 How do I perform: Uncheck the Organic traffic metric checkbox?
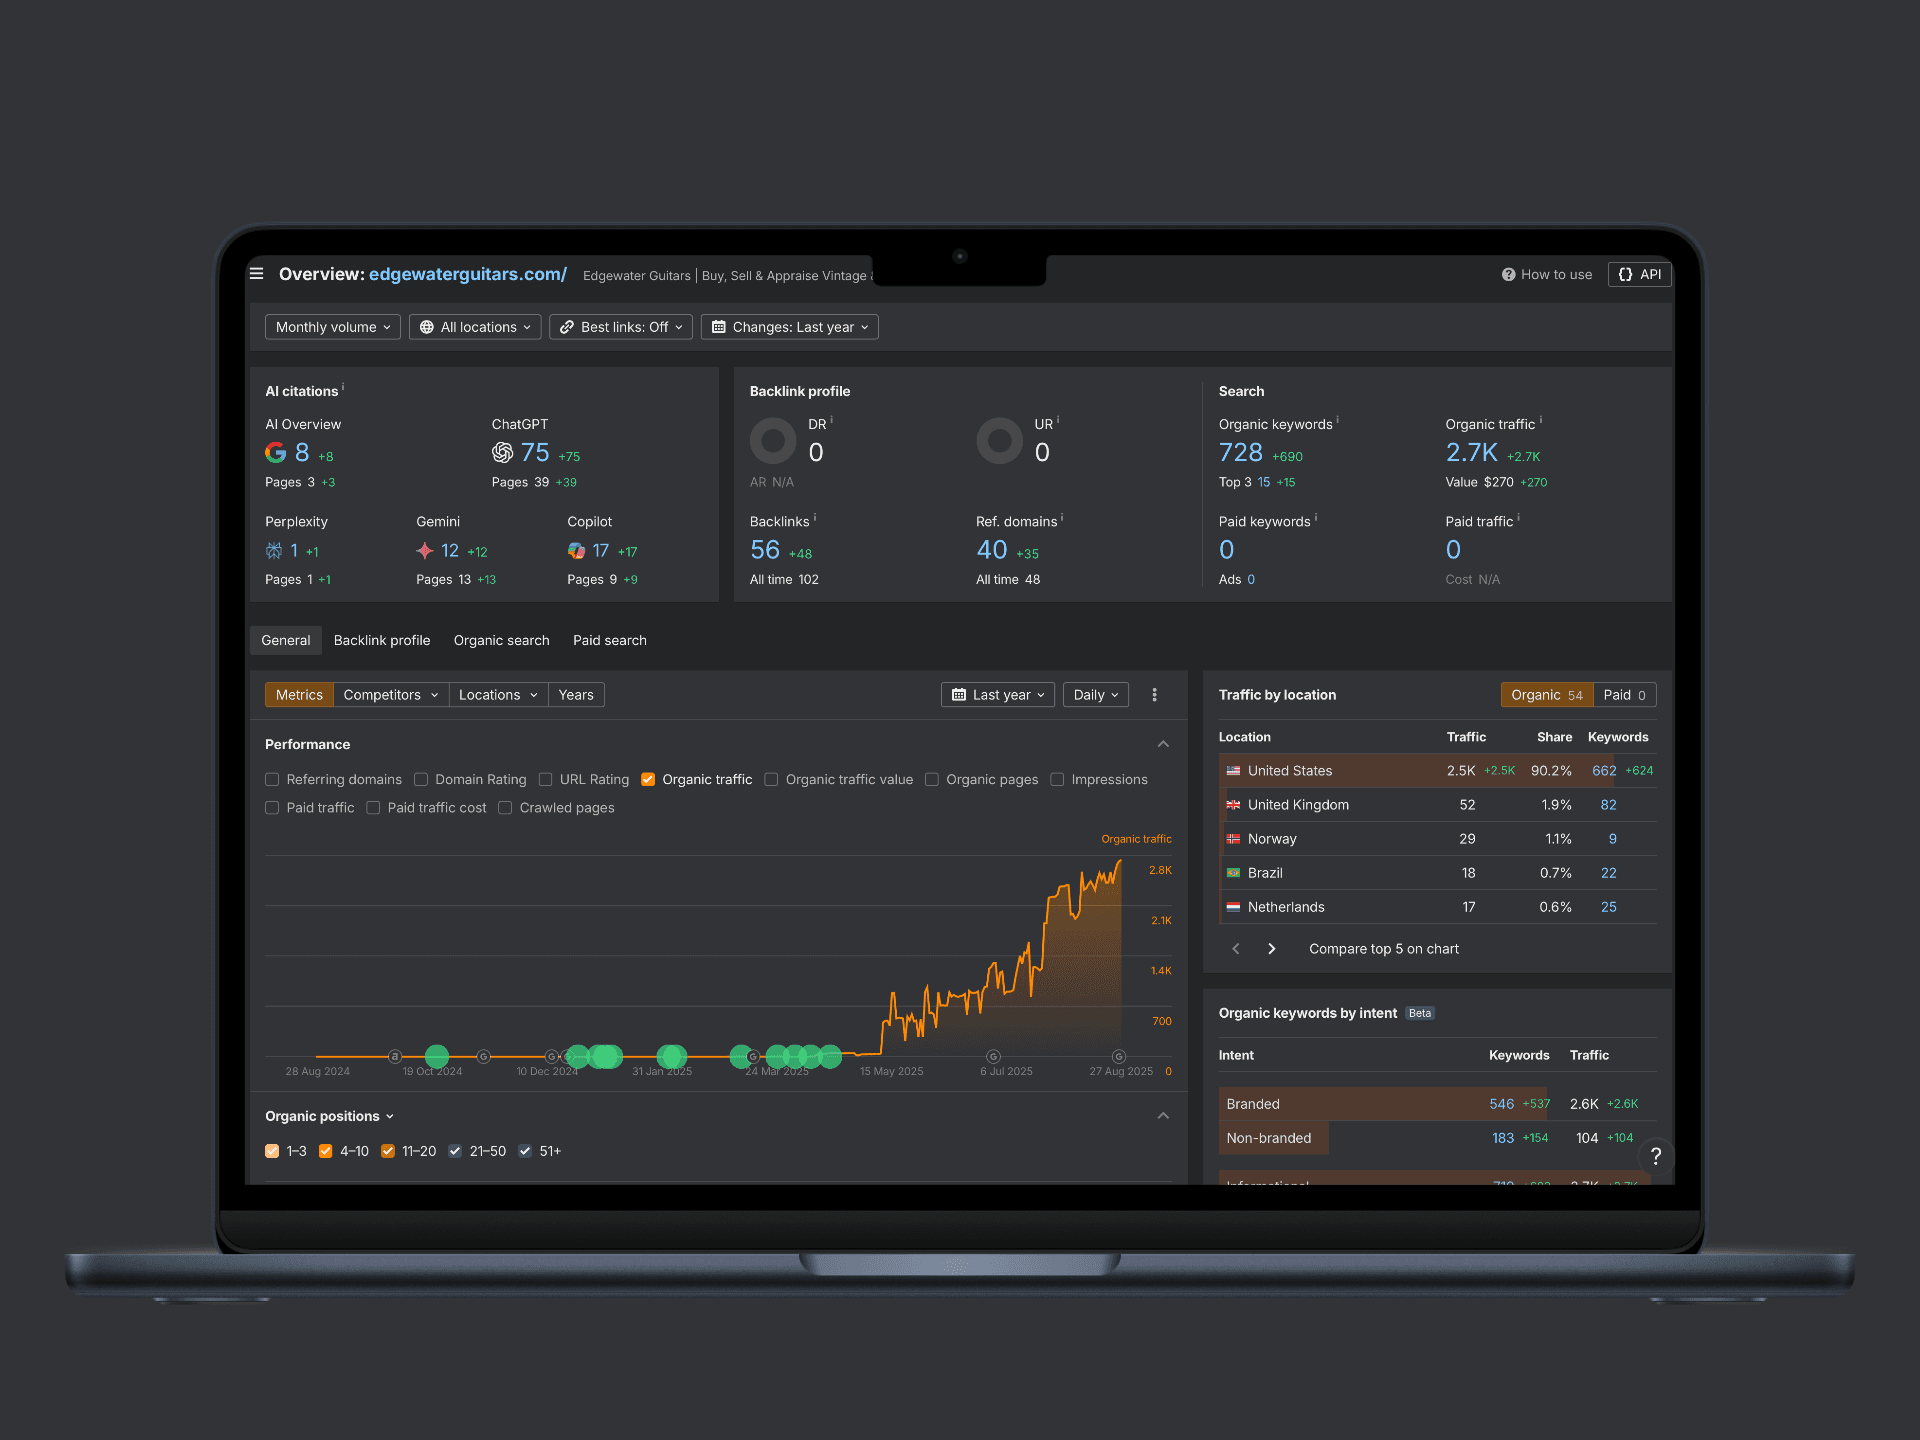pos(648,780)
